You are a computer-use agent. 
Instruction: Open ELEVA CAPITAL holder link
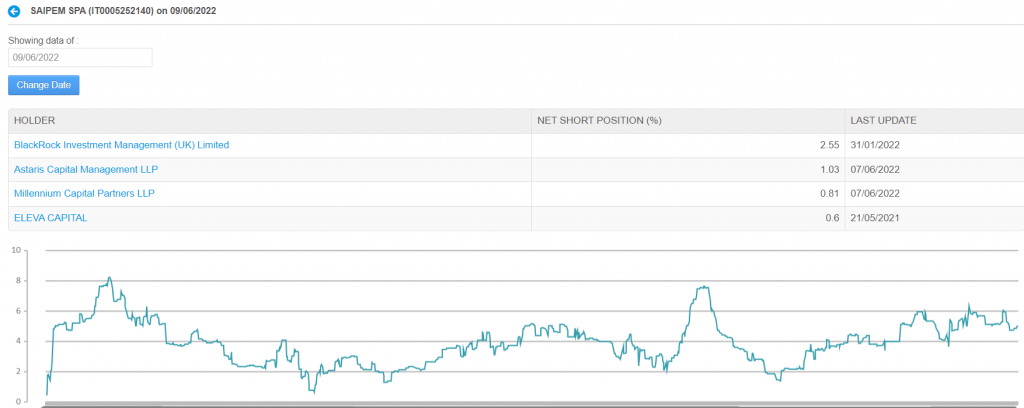50,218
